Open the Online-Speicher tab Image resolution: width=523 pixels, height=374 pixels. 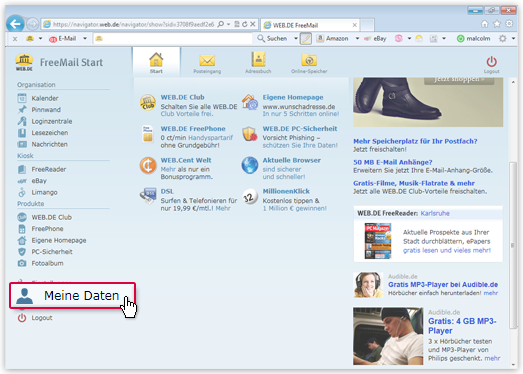(x=309, y=63)
